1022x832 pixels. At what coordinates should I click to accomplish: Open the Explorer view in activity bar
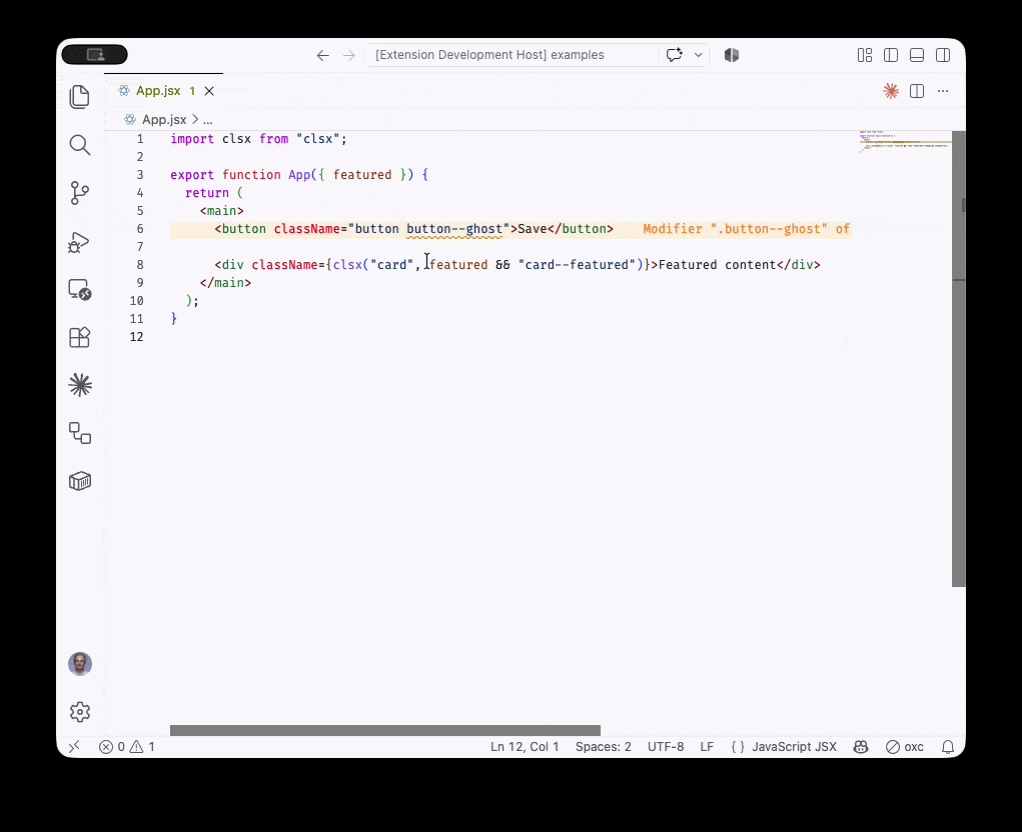[80, 97]
